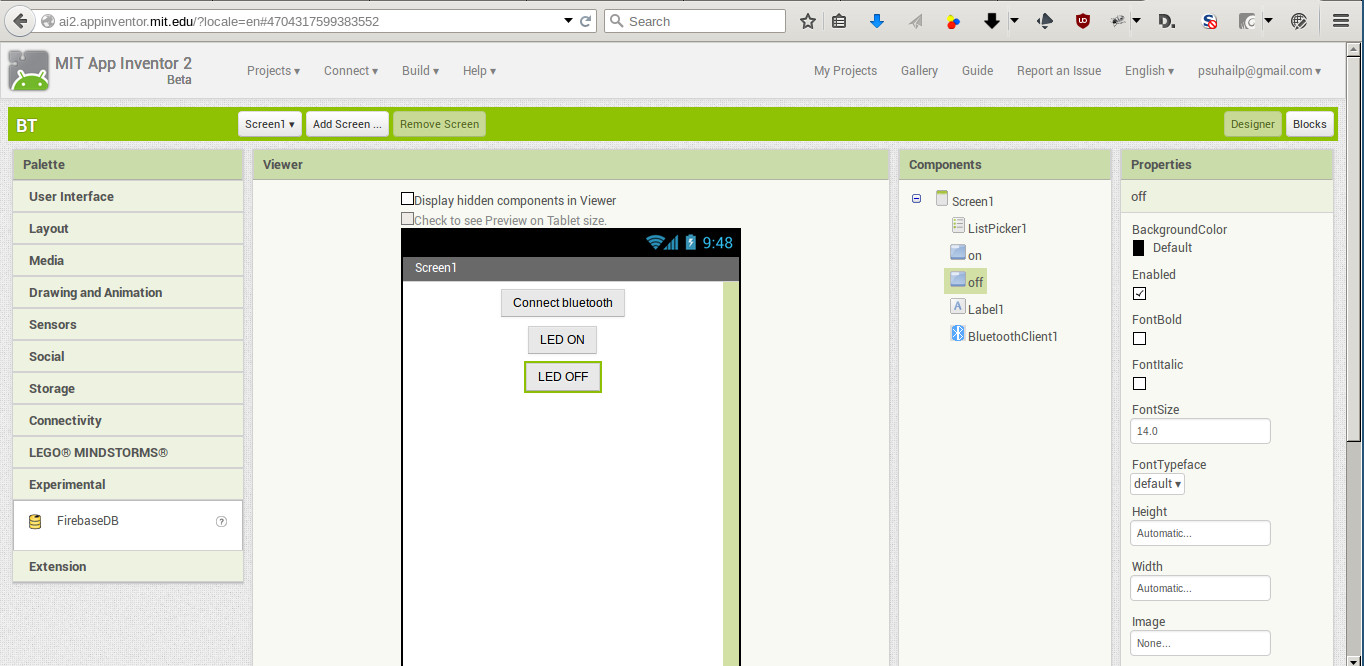This screenshot has height=666, width=1364.
Task: Open the Screen1 screen selector dropdown
Action: pos(270,124)
